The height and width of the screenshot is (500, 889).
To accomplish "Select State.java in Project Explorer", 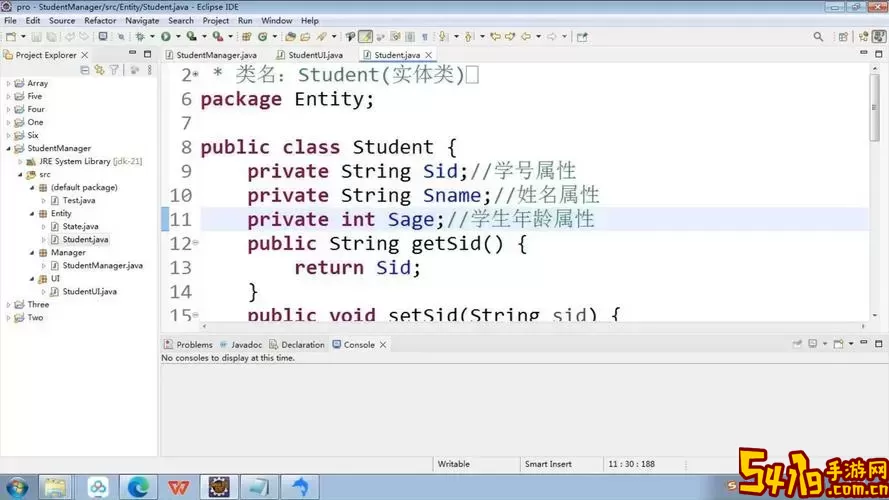I will (80, 226).
